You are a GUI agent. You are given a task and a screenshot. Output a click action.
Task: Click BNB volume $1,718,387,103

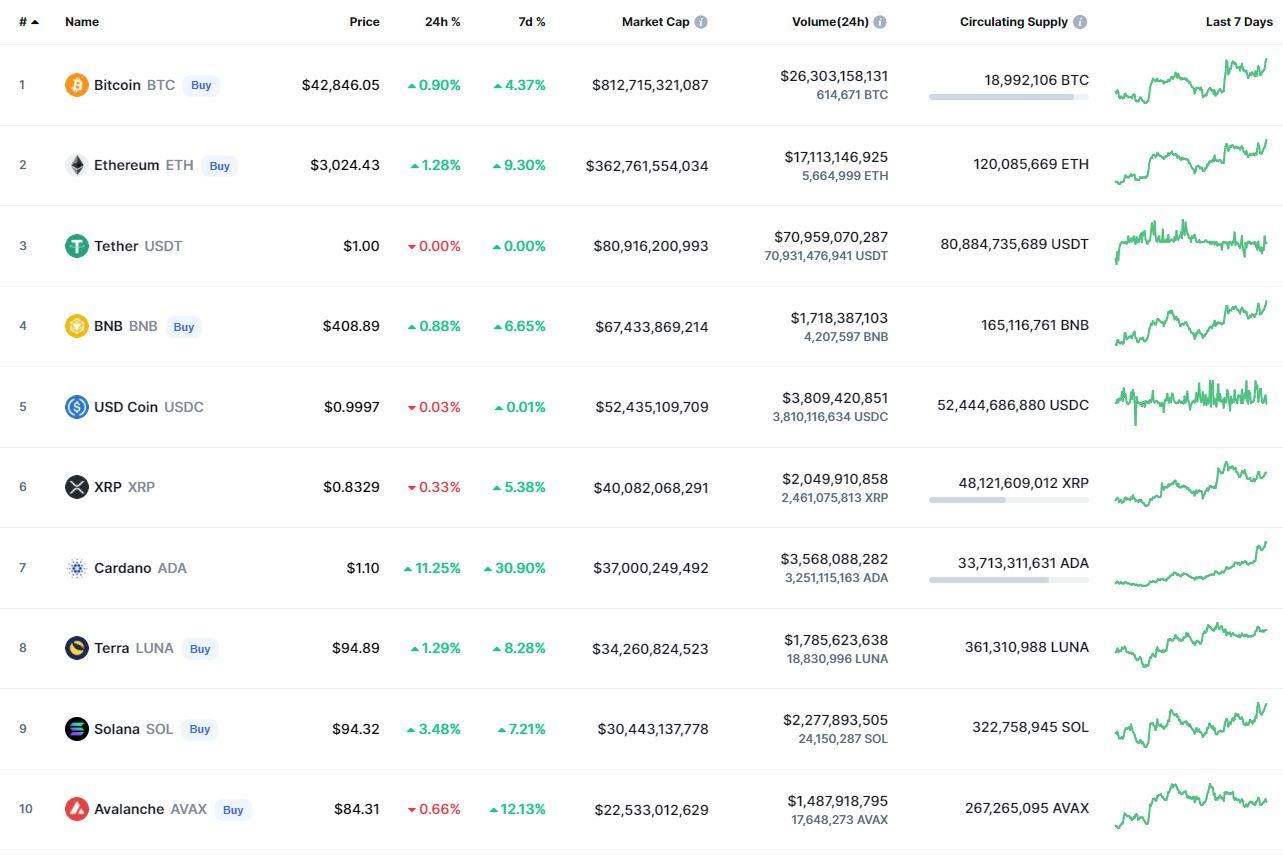839,318
